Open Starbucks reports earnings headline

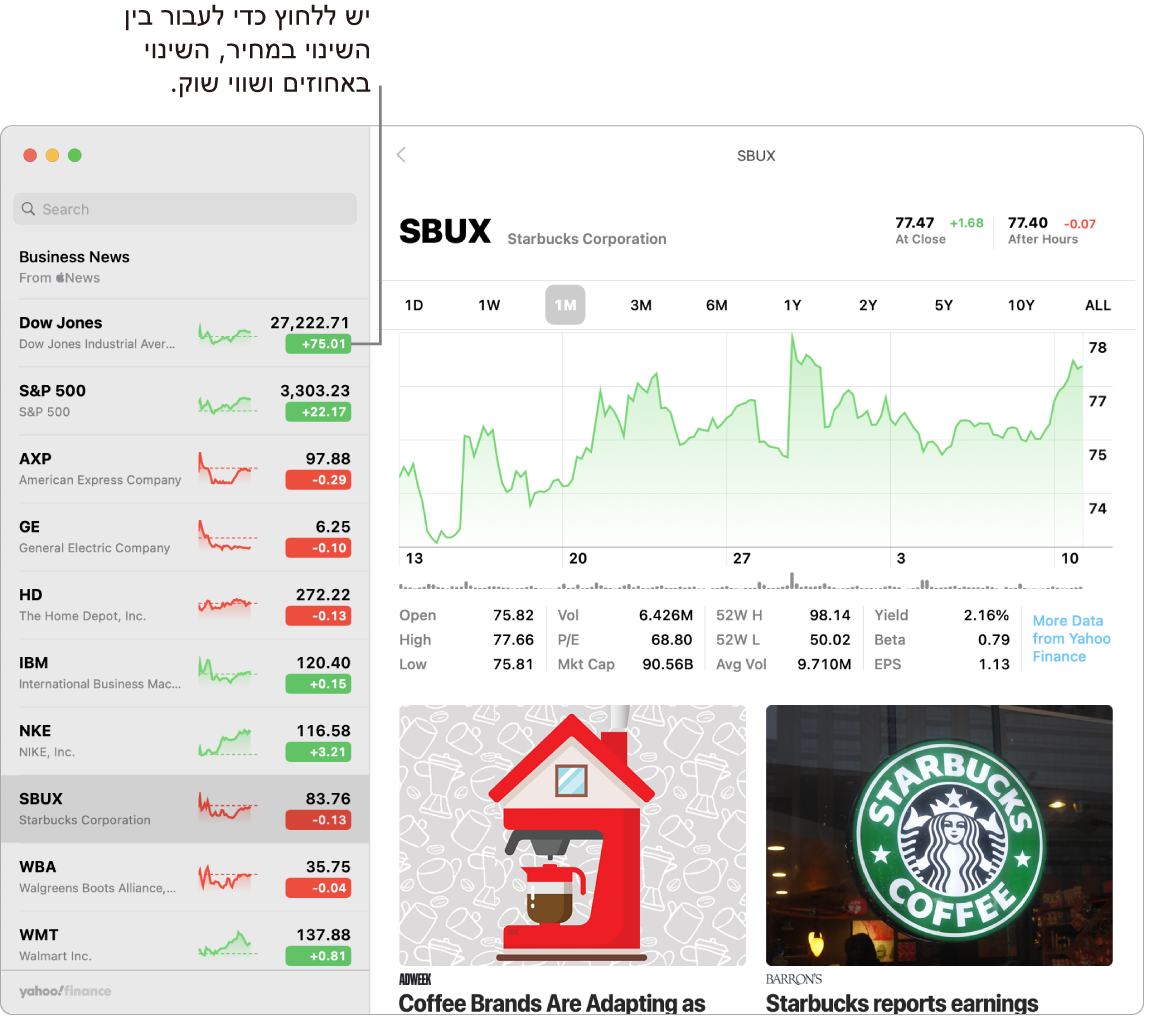click(x=902, y=1002)
